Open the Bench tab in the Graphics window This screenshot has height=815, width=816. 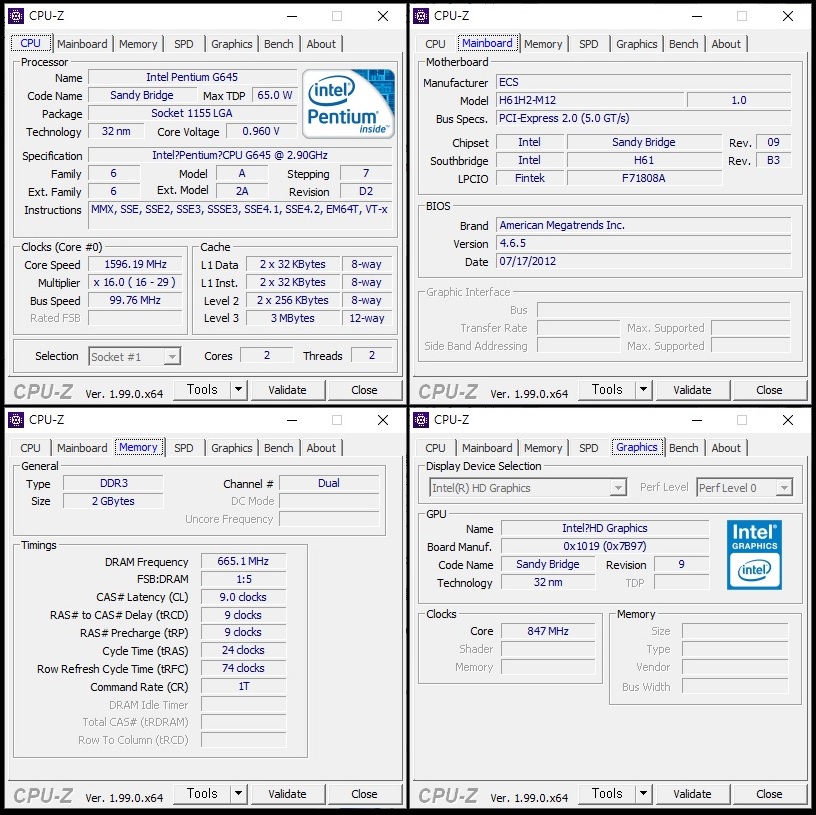[x=684, y=448]
